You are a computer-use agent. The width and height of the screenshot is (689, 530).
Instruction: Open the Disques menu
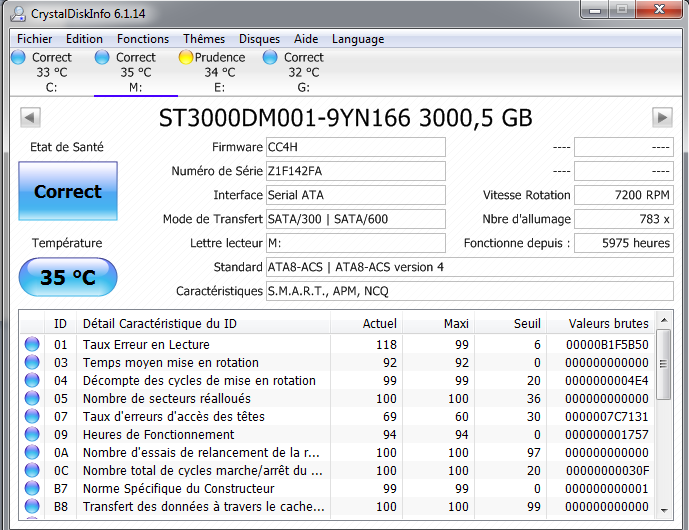259,39
